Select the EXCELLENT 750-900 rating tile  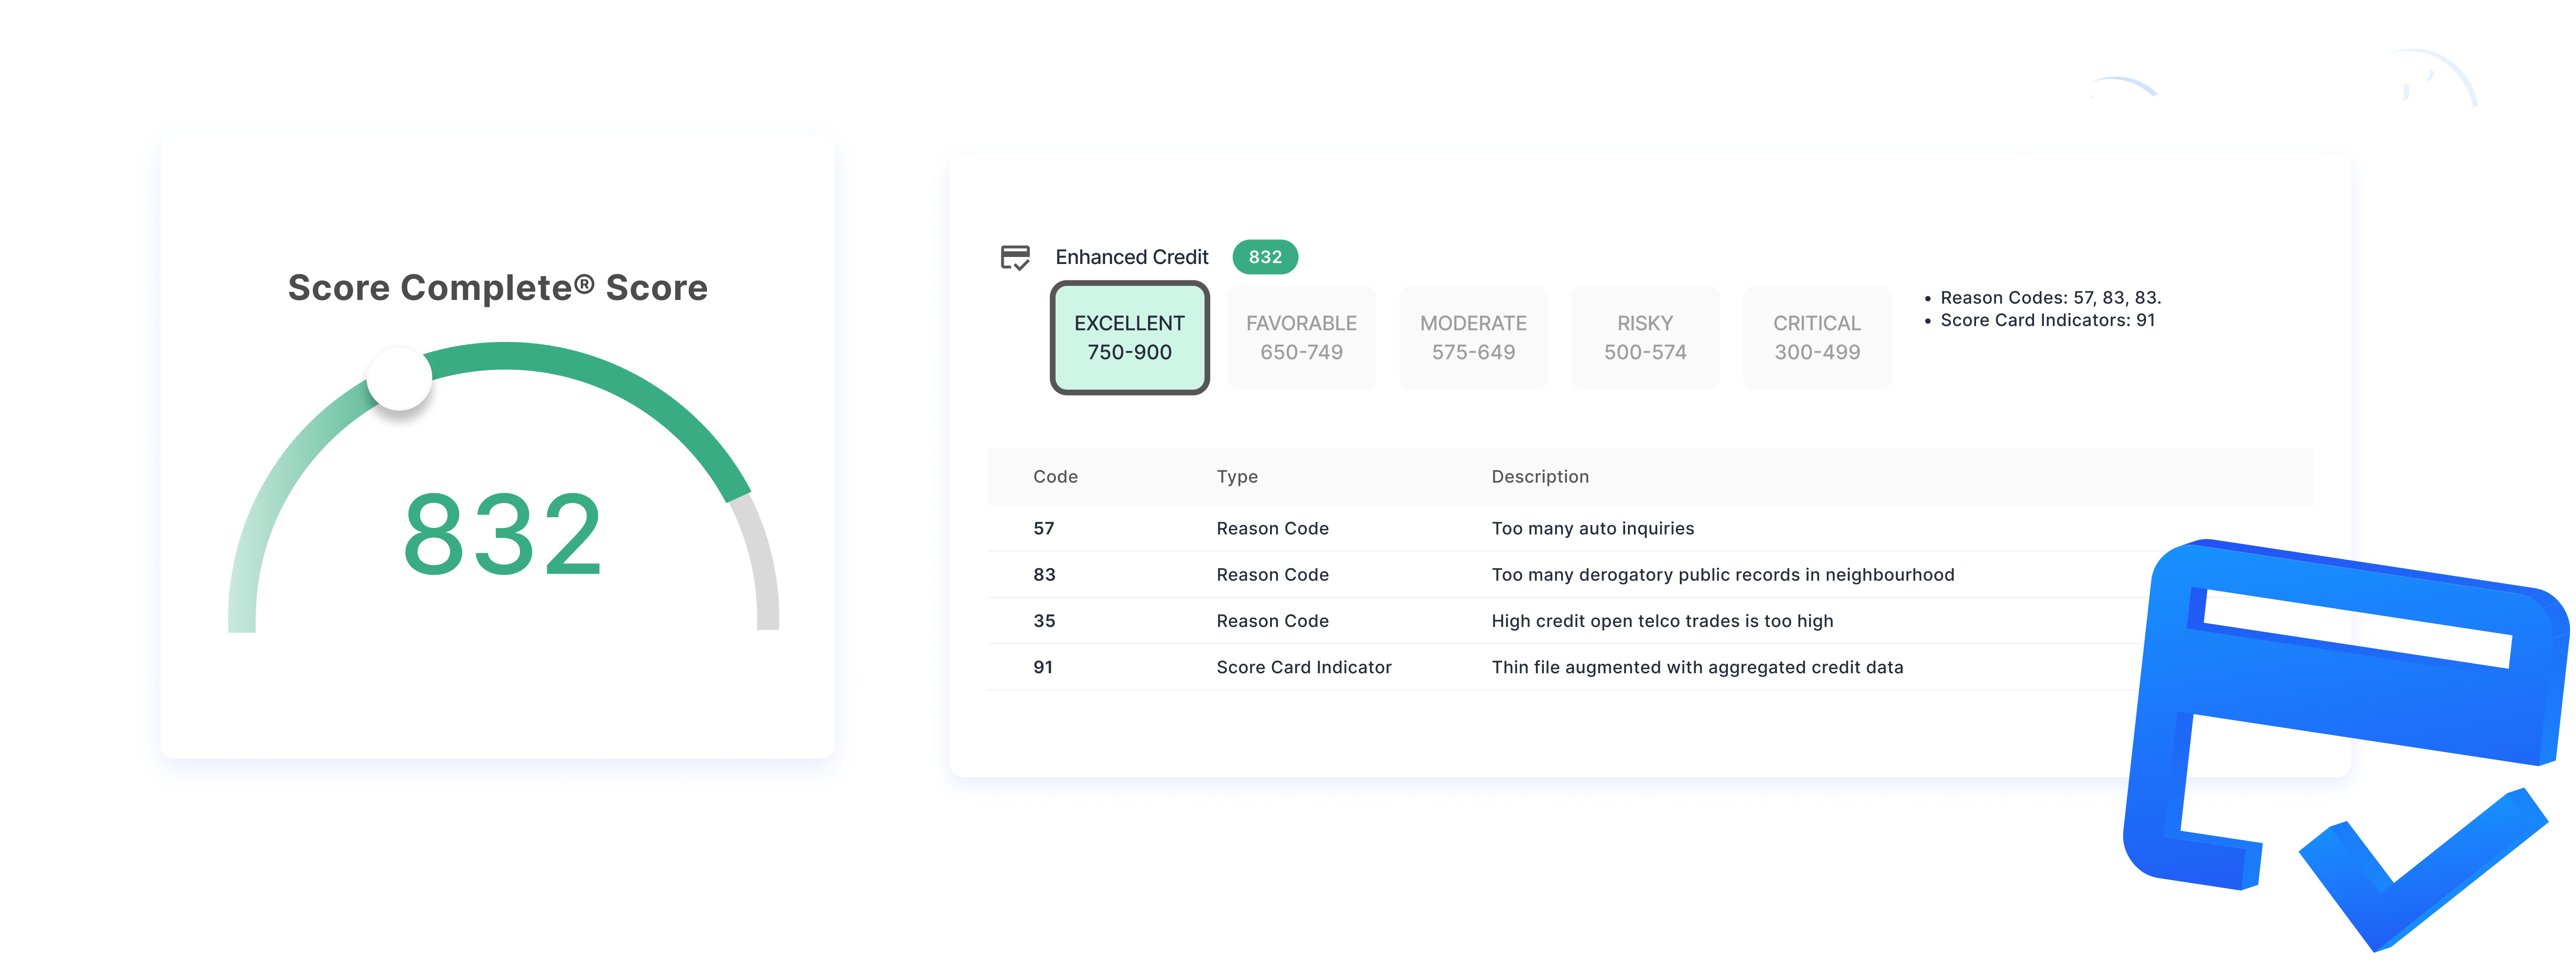click(1129, 338)
